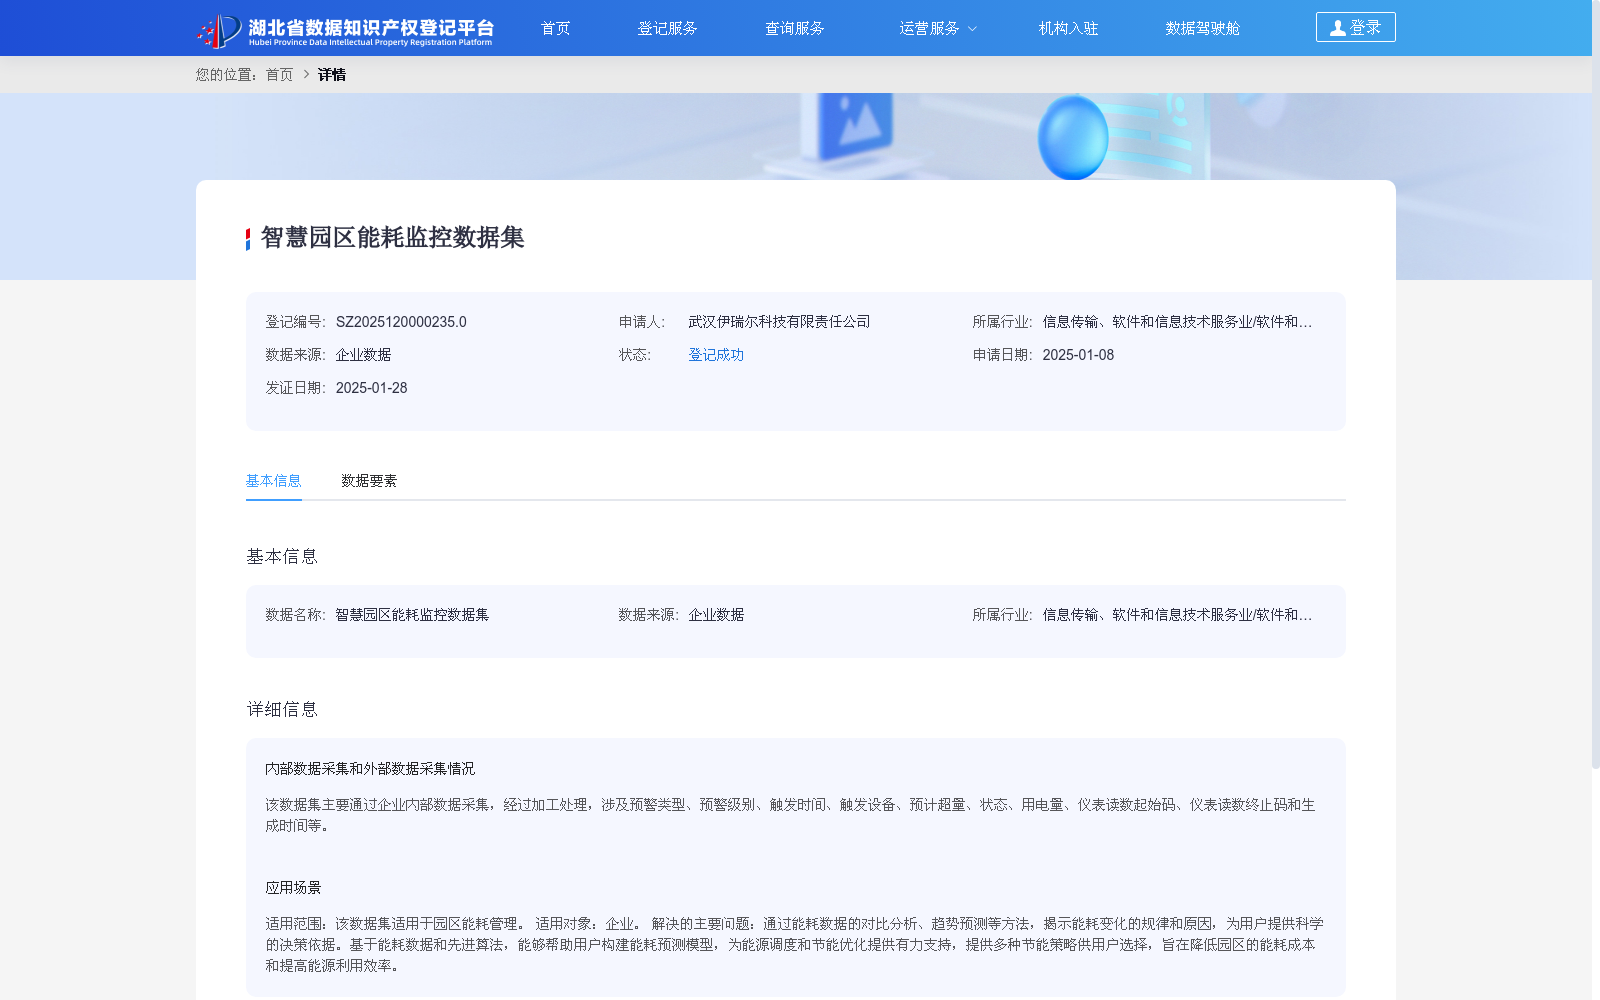The height and width of the screenshot is (1000, 1600).
Task: Click the 企业数据 value under 数据来源 in summary
Action: pos(363,355)
